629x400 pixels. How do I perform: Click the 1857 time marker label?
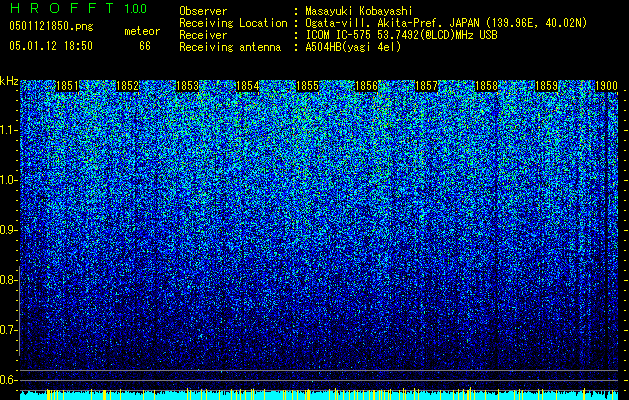[426, 86]
